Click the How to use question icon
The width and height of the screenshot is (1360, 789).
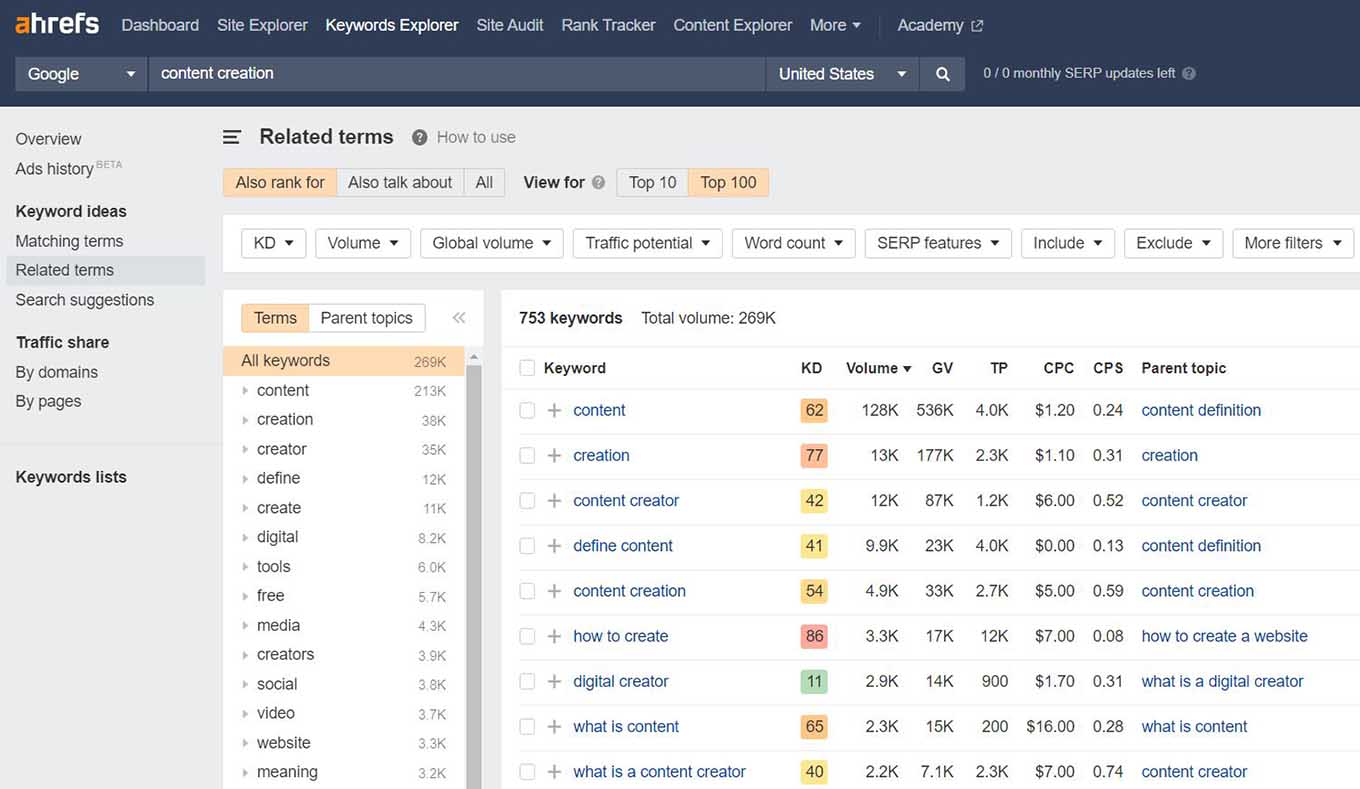click(x=420, y=137)
